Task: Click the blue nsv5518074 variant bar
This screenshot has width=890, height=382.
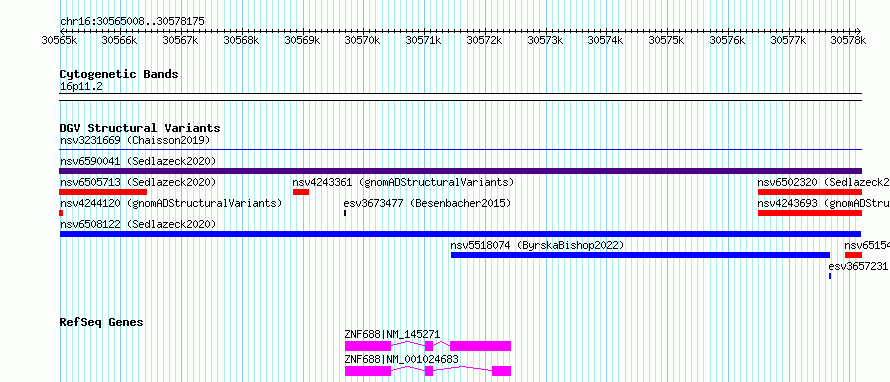Action: click(640, 255)
